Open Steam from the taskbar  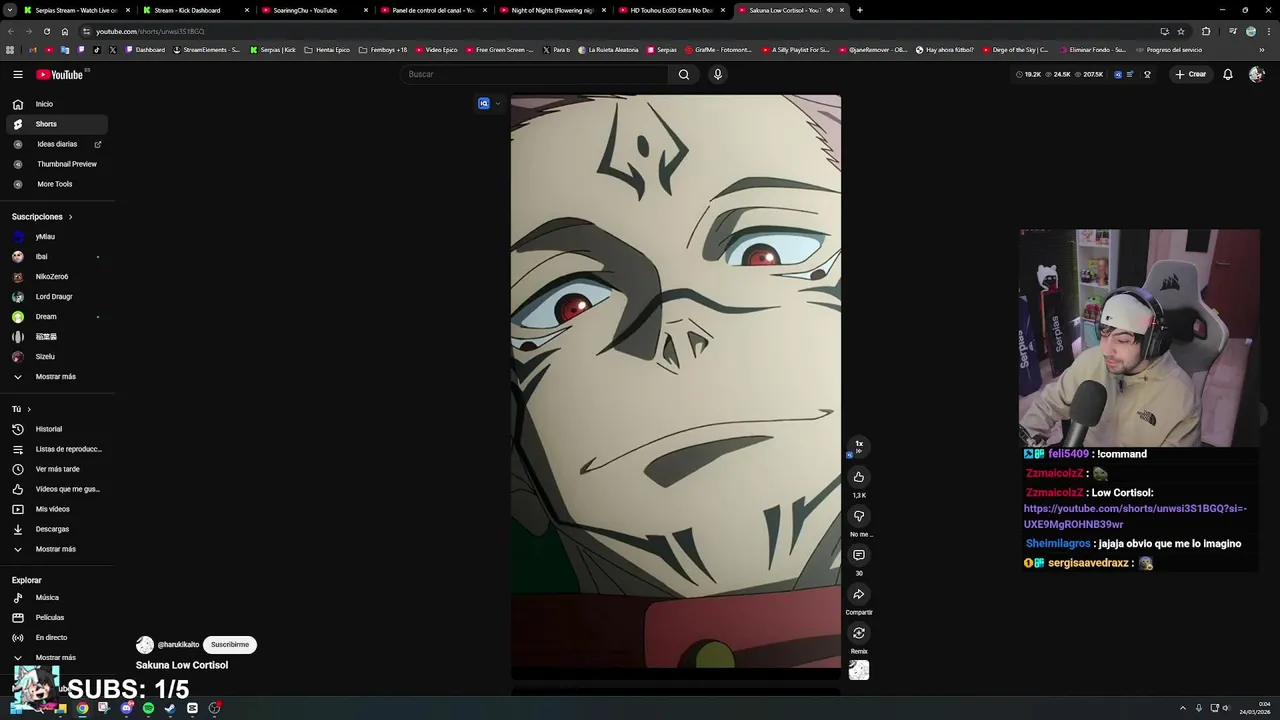(170, 708)
